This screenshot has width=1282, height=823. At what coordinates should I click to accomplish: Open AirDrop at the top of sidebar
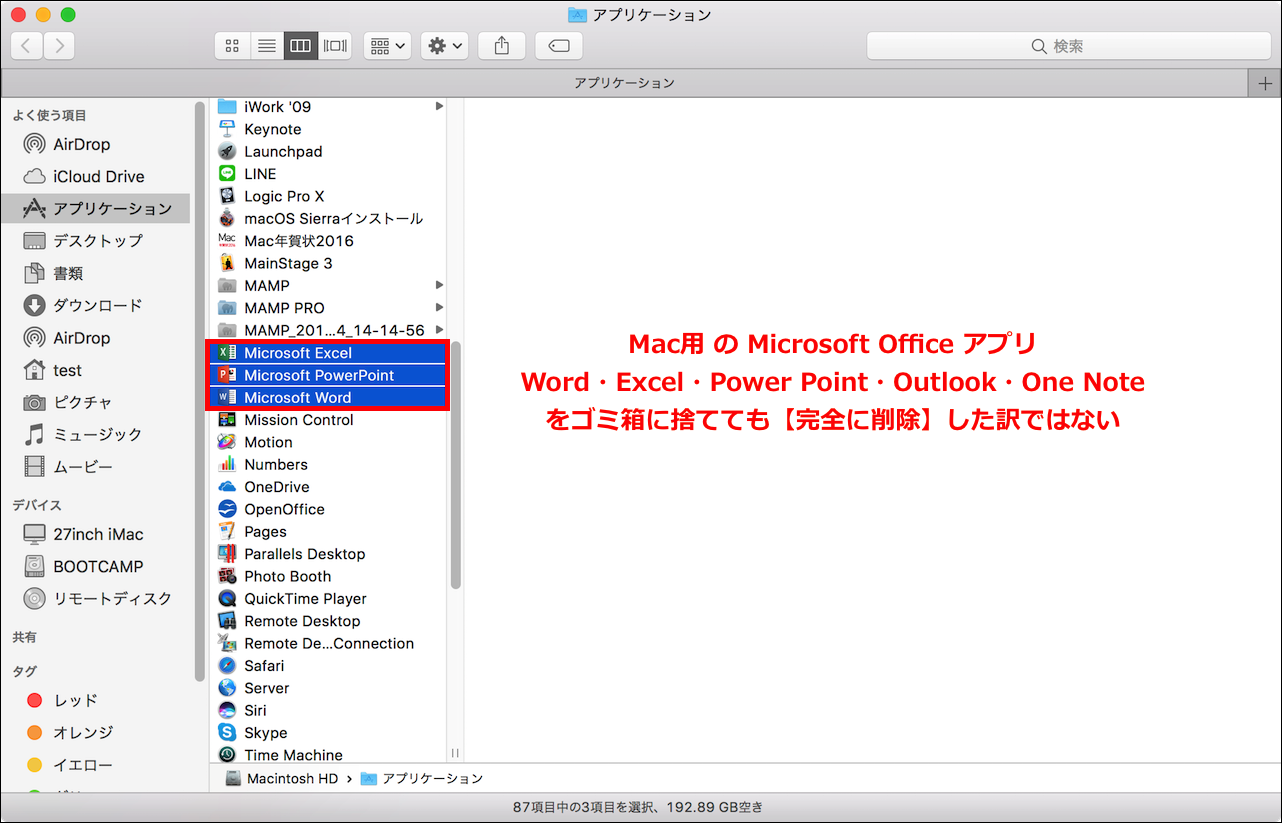coord(81,144)
